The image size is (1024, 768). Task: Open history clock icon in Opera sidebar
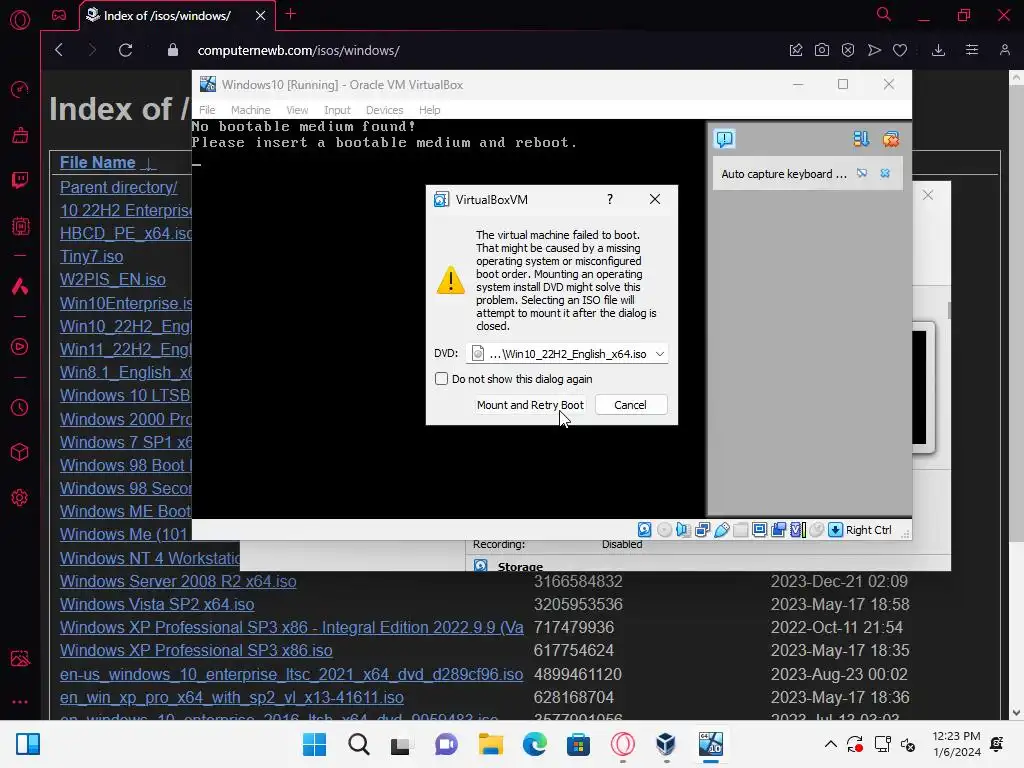tap(20, 408)
